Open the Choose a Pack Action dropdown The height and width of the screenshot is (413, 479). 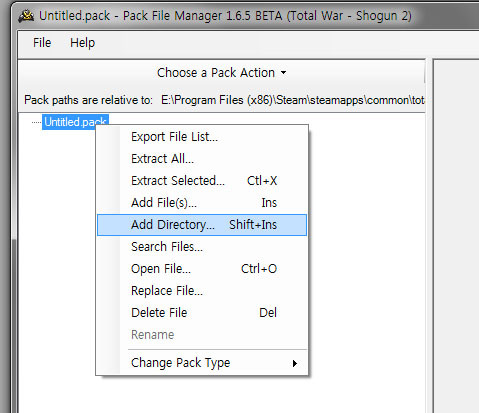coord(222,73)
